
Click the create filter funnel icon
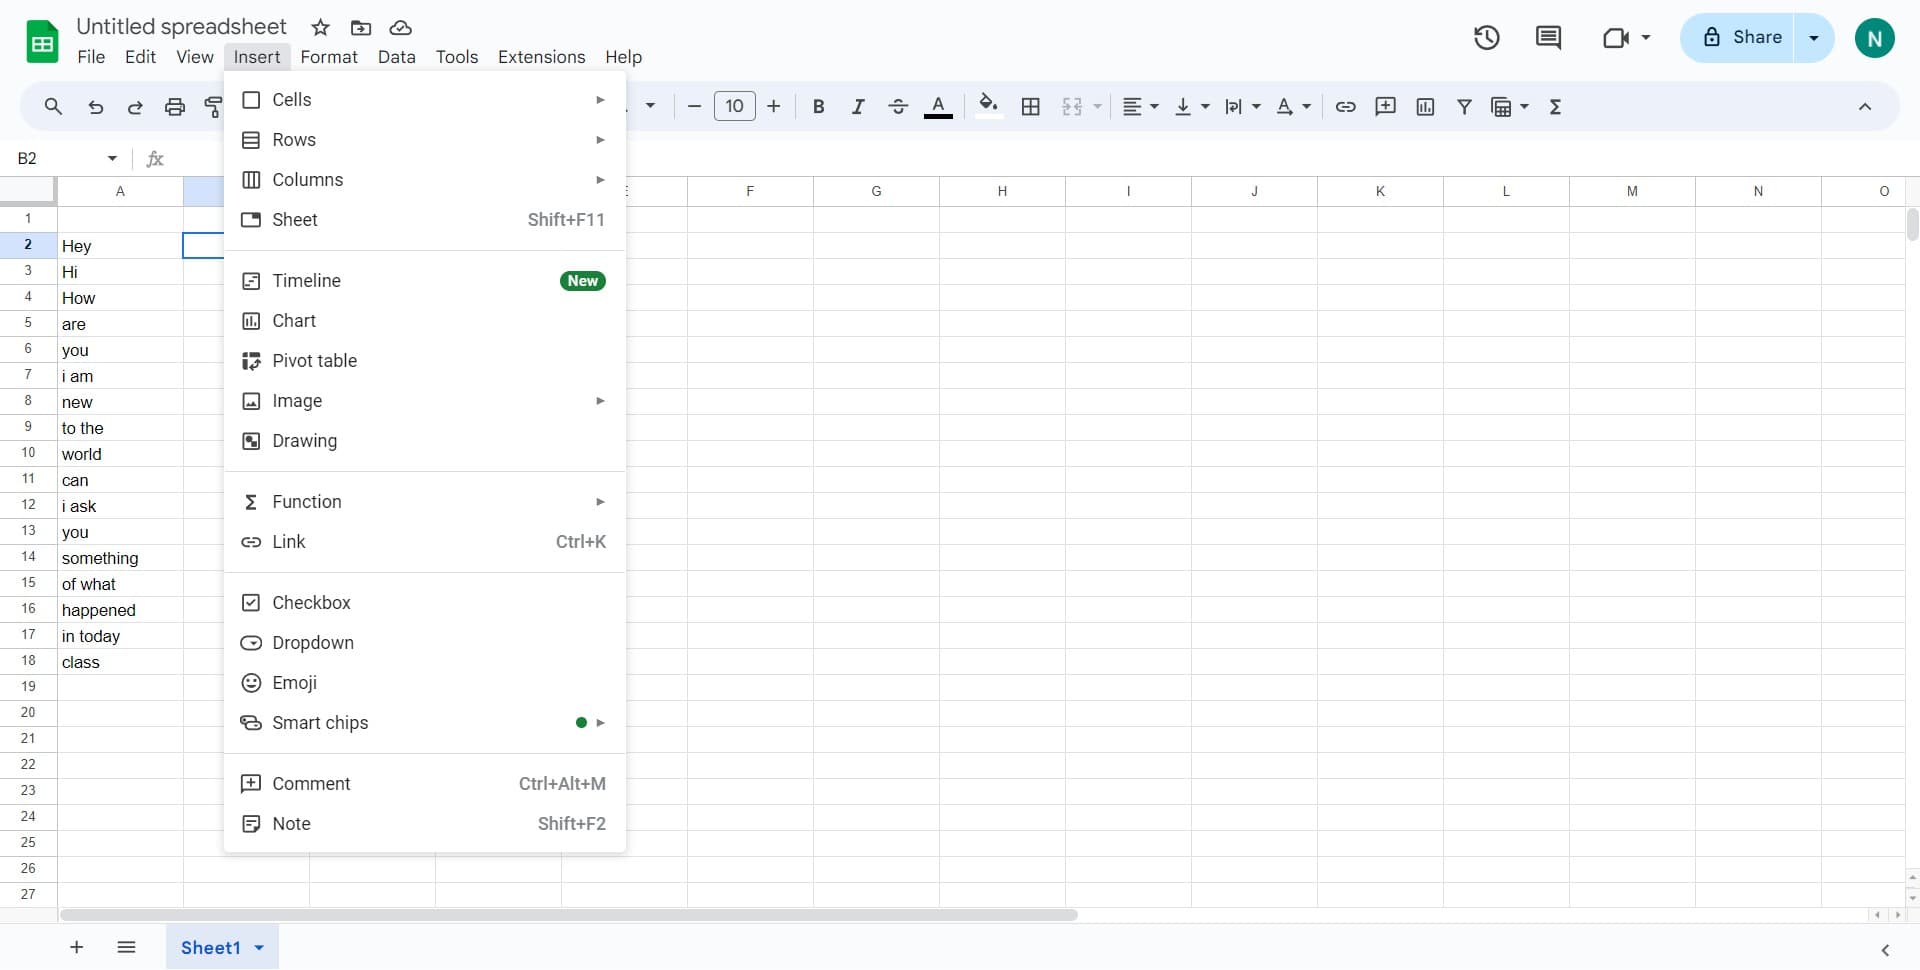pos(1464,107)
